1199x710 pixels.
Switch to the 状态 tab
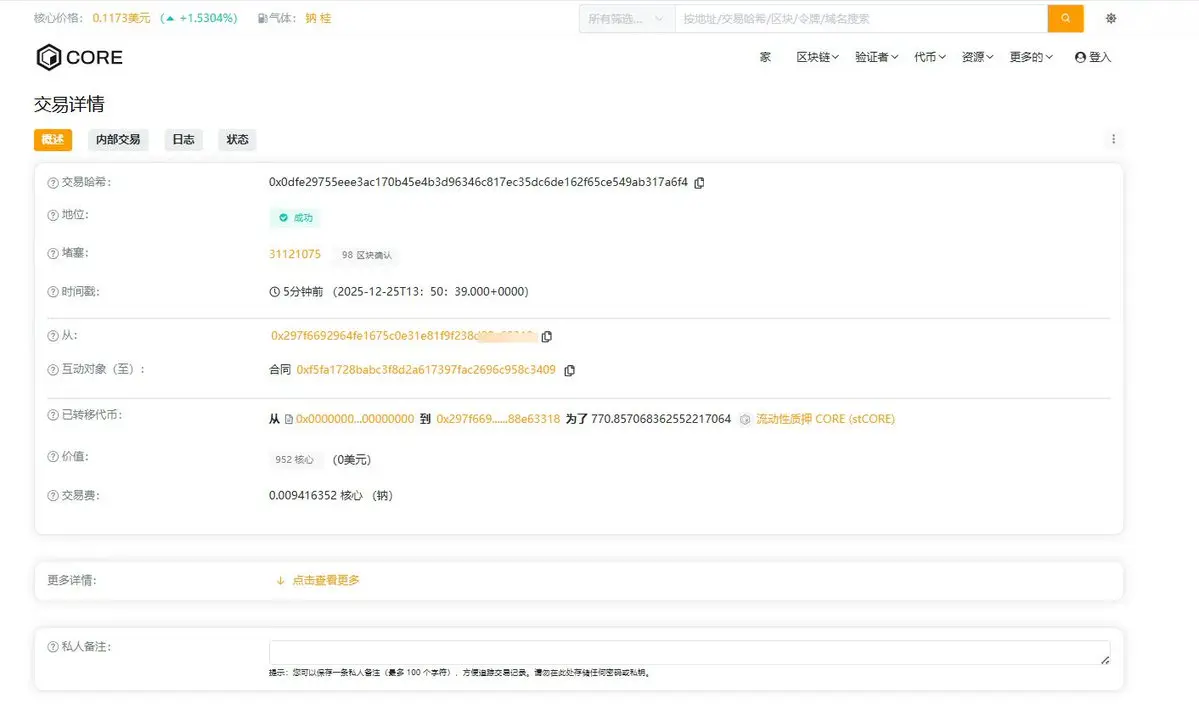pos(237,139)
